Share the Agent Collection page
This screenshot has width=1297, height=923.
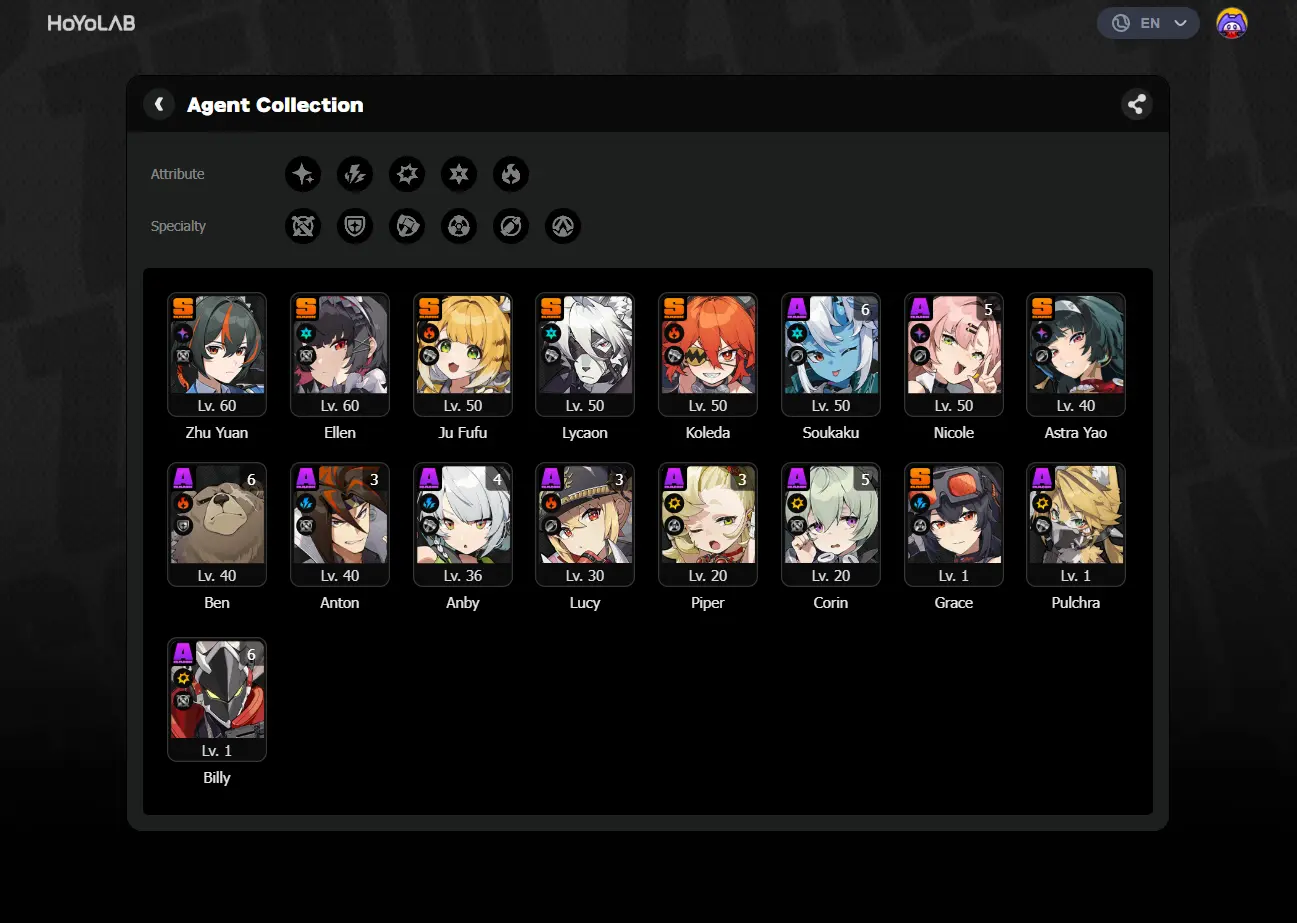(1136, 104)
